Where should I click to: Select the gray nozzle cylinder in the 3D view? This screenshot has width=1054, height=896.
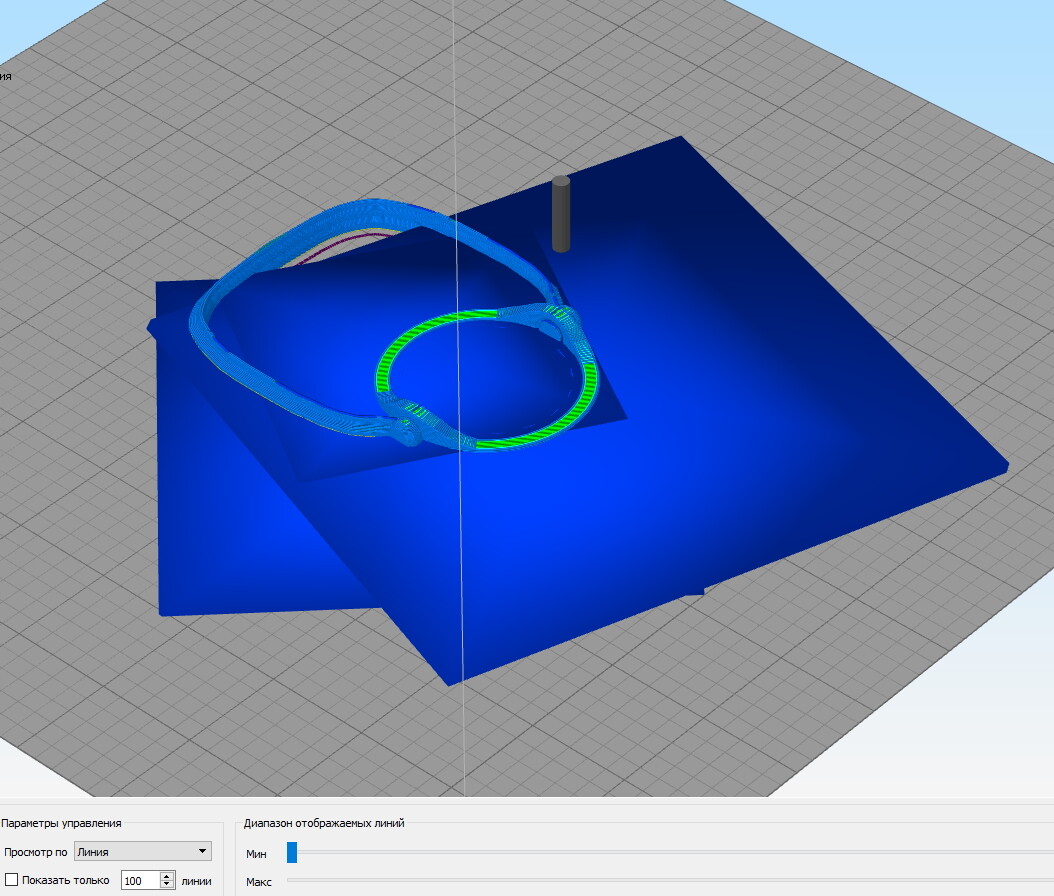561,214
